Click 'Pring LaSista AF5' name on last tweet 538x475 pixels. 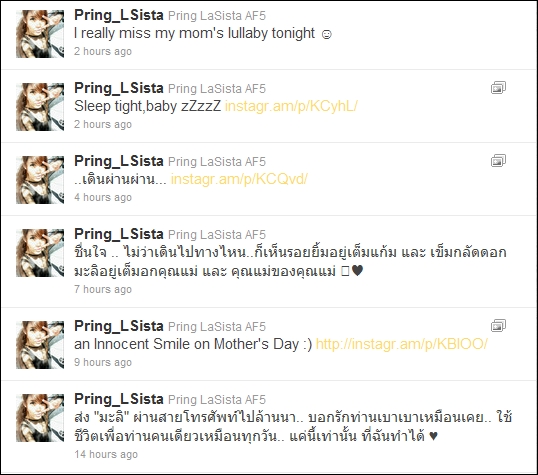coord(217,400)
